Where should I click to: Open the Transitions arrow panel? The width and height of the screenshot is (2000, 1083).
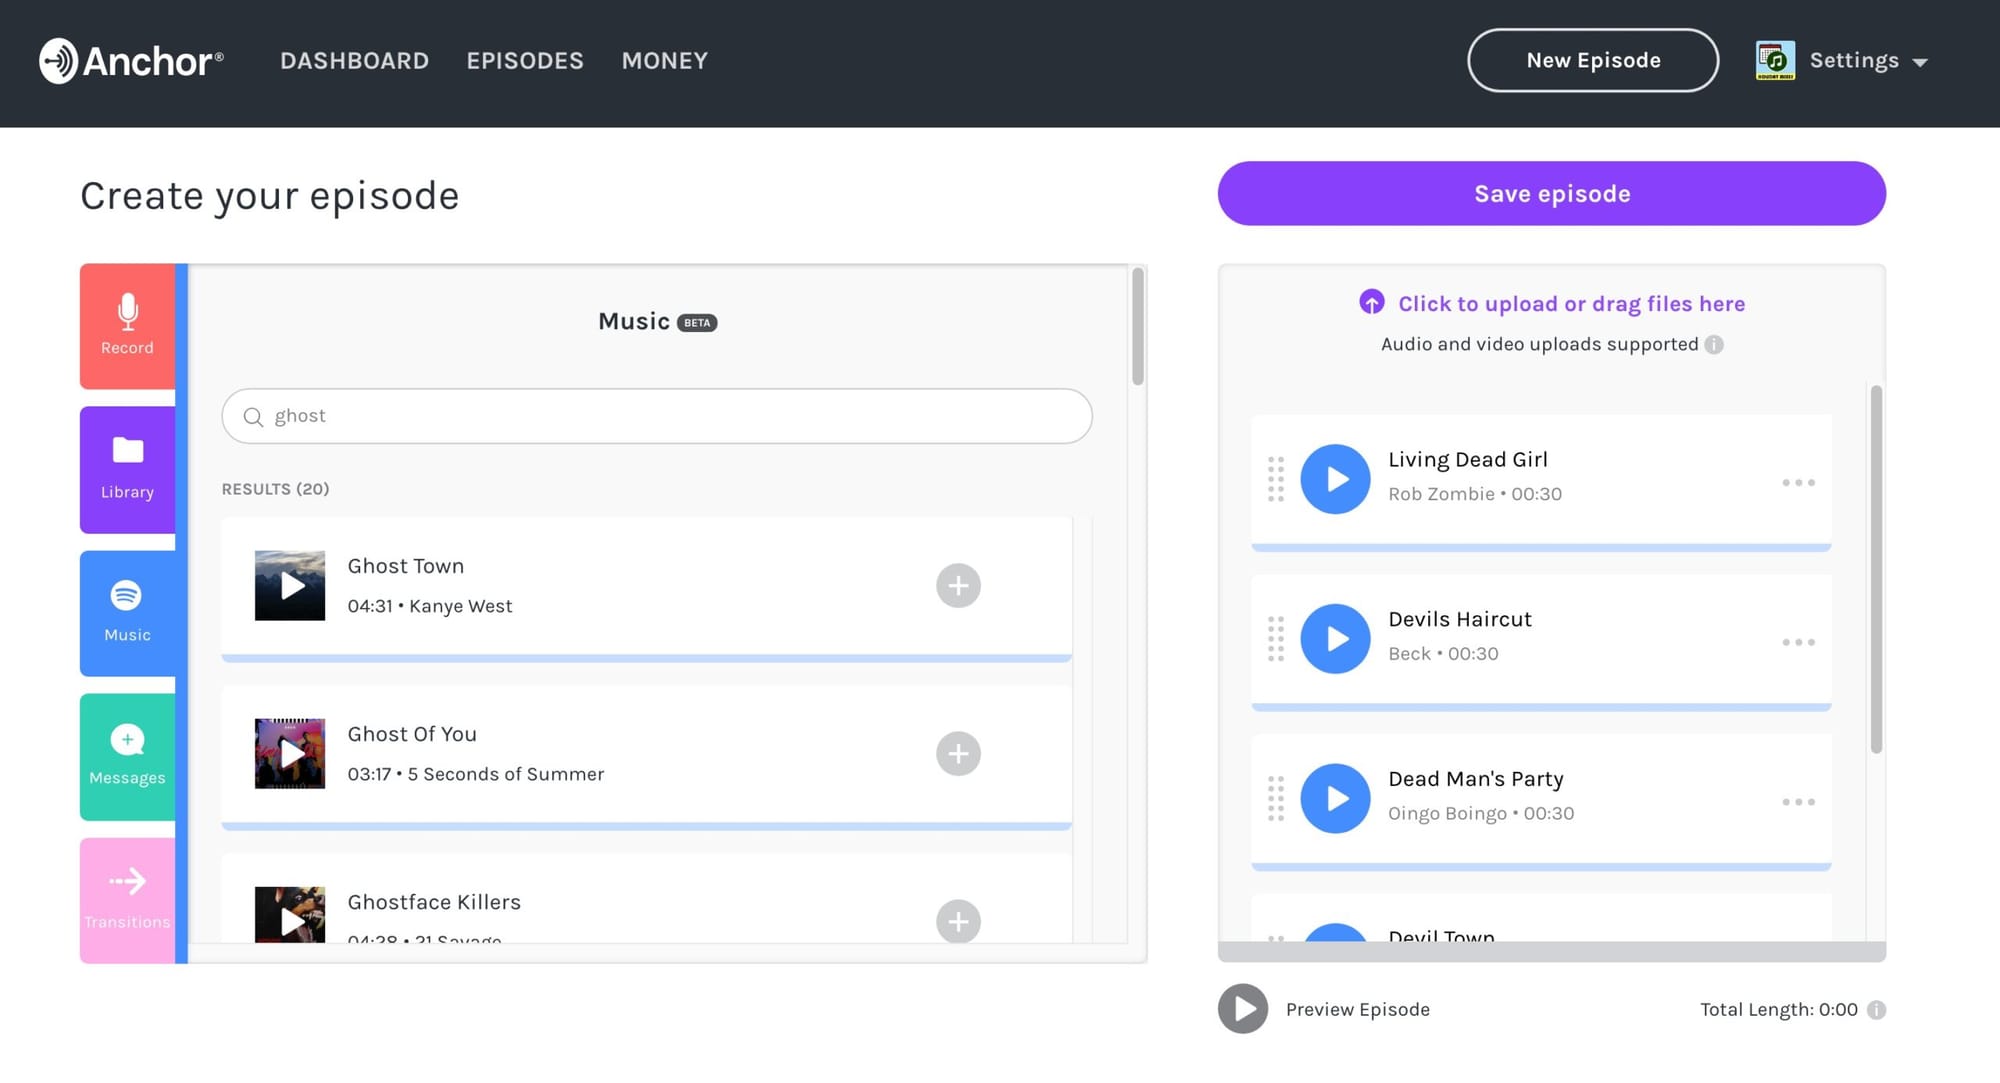[127, 899]
